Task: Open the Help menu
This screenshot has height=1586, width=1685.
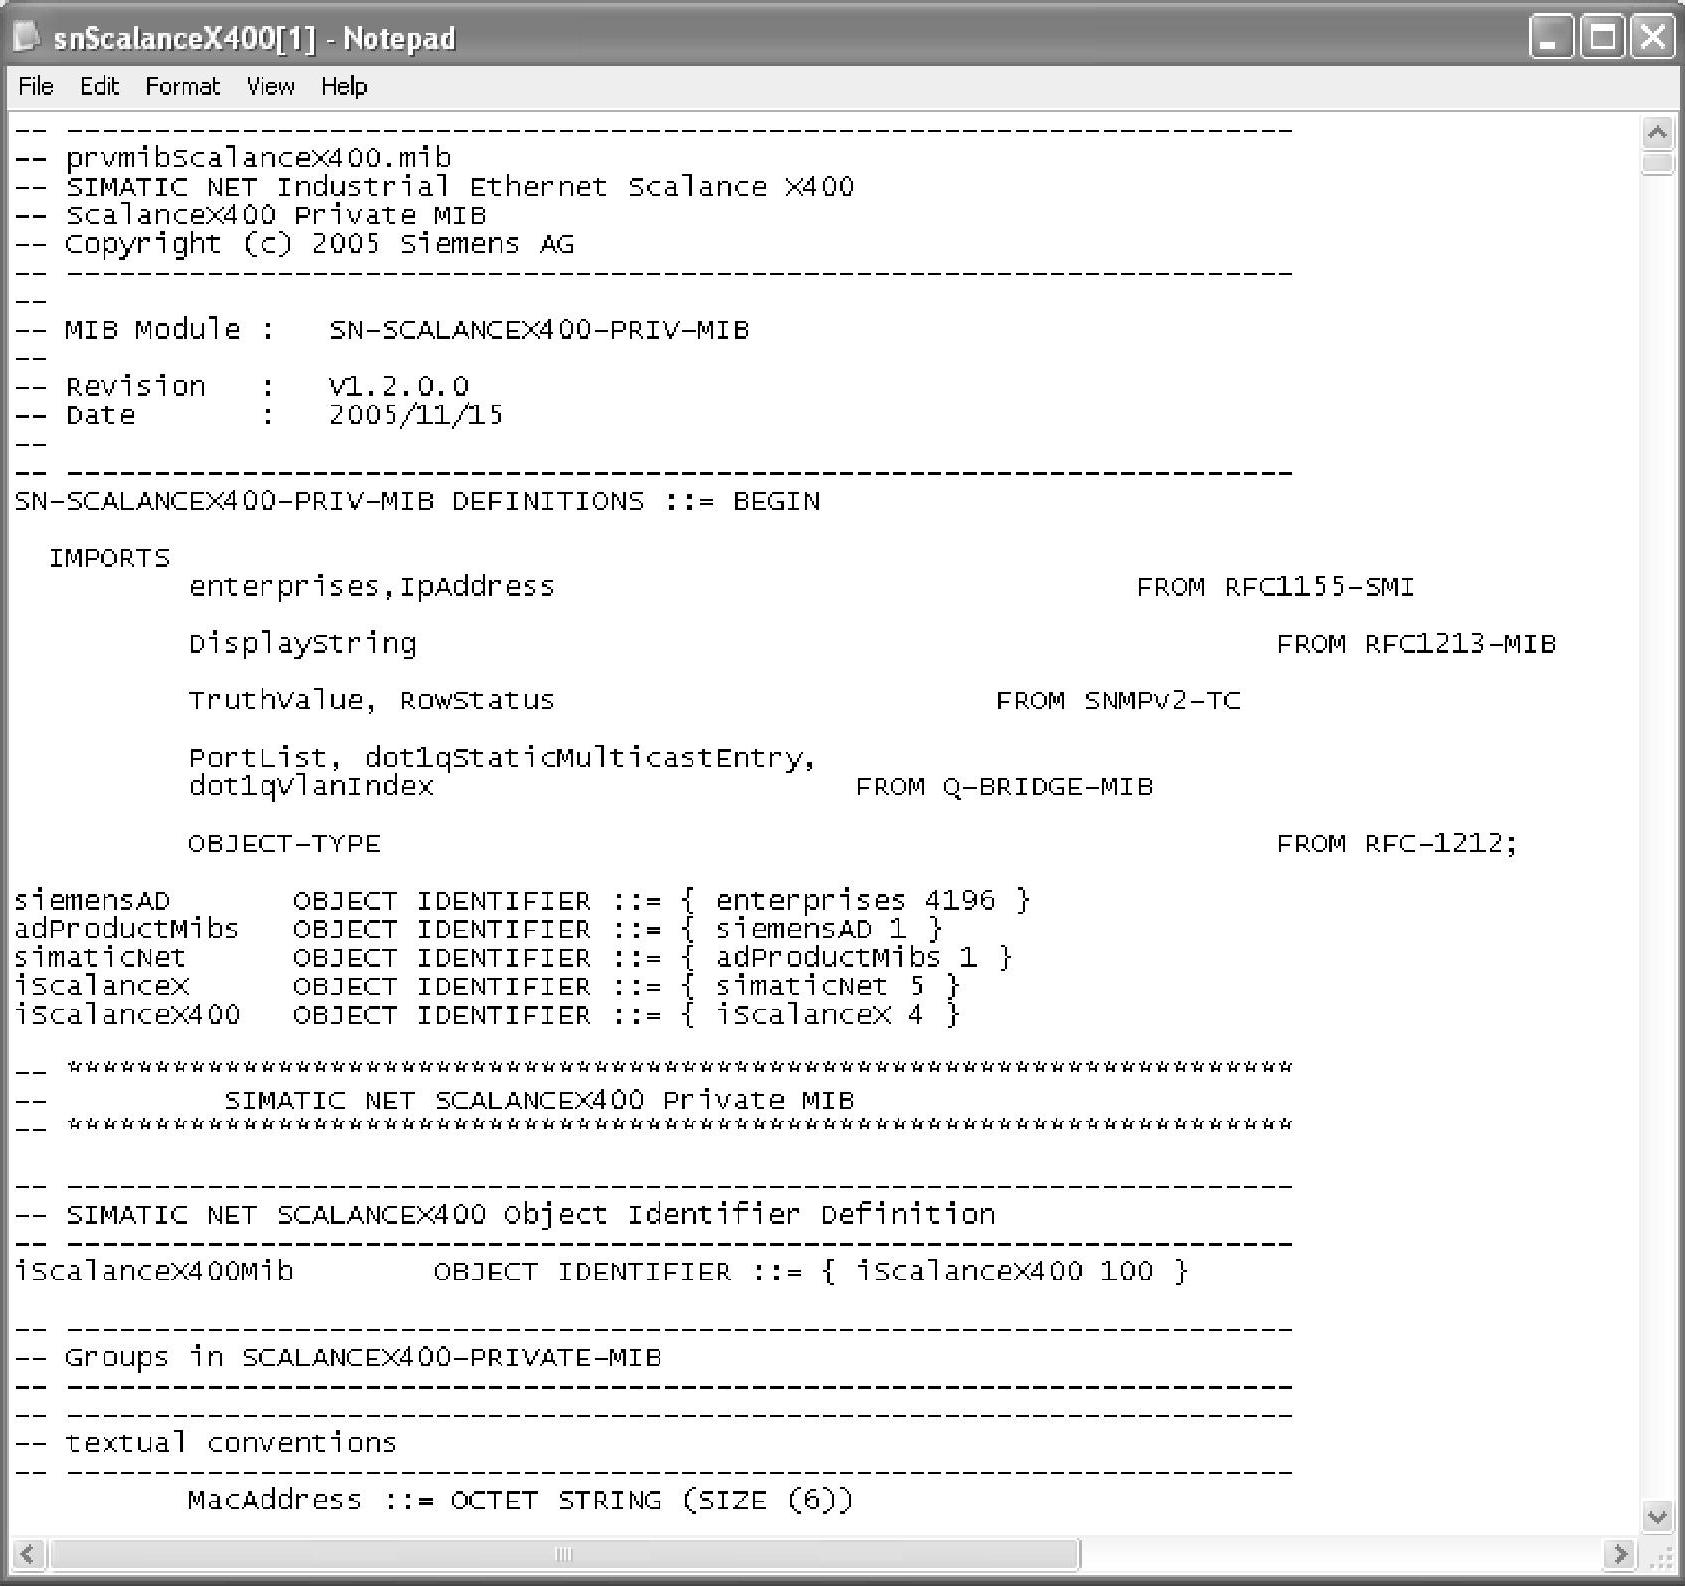Action: coord(344,86)
